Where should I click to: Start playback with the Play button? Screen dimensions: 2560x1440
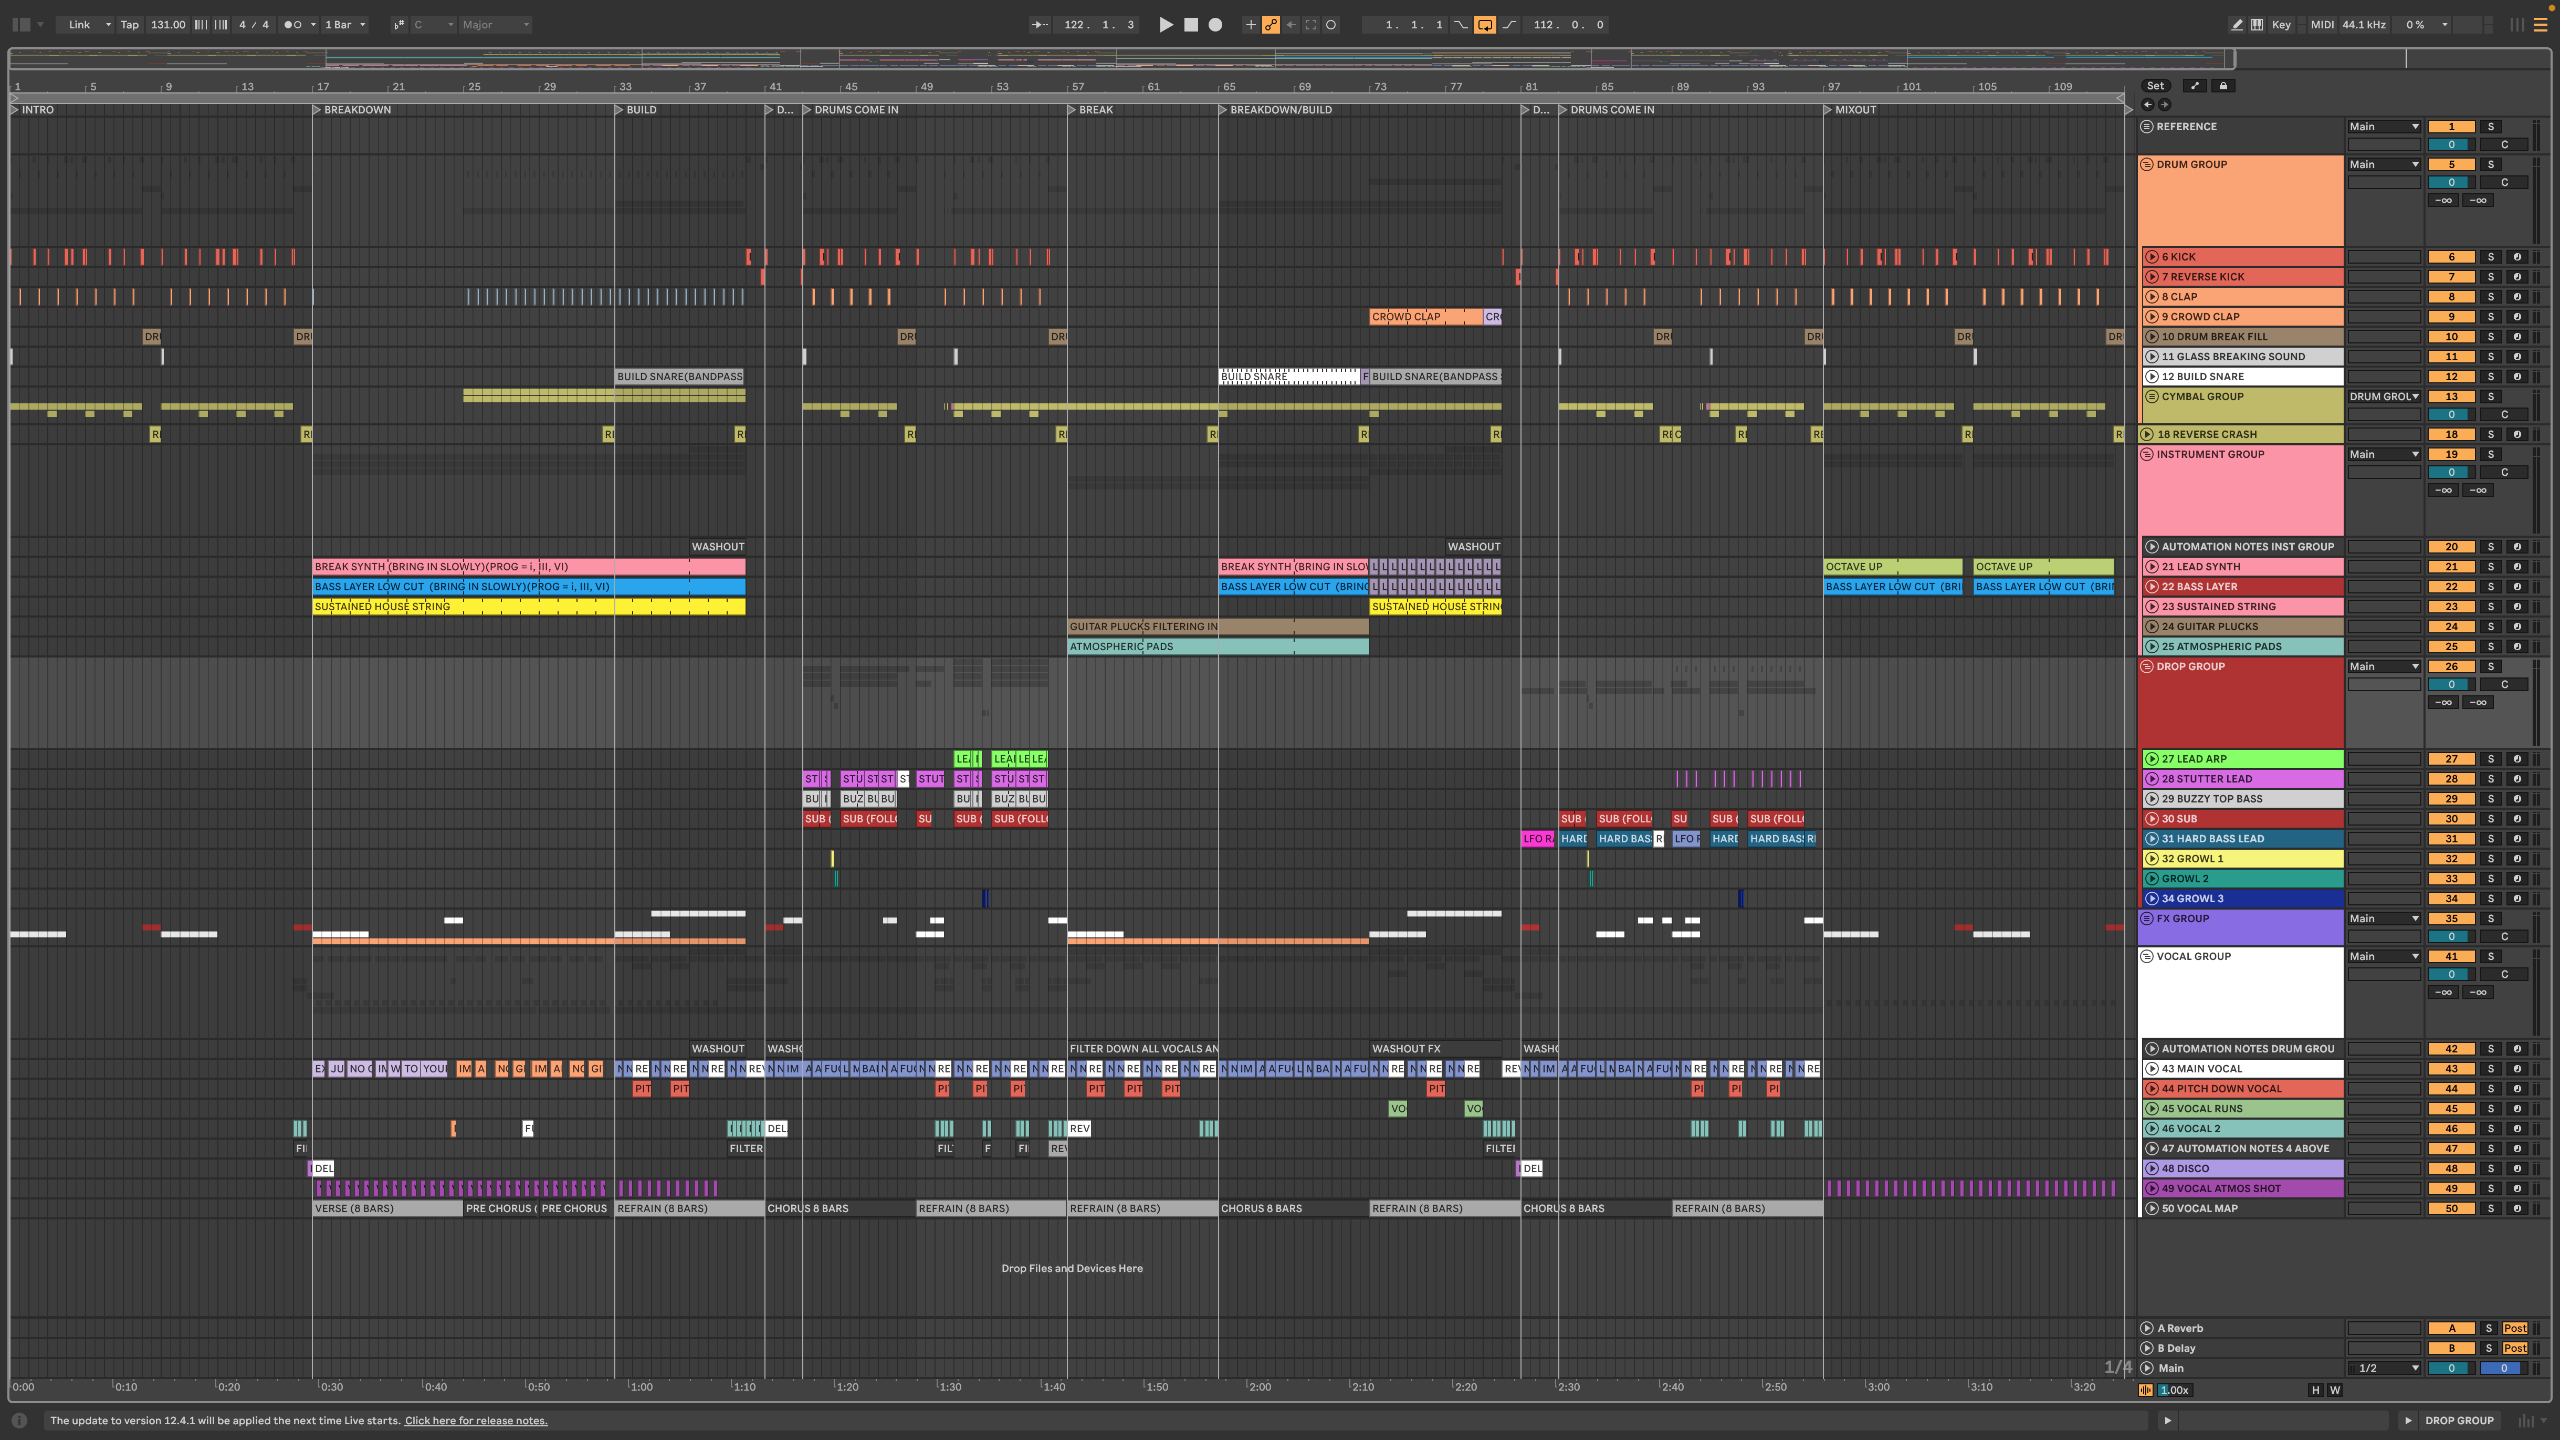tap(1166, 25)
